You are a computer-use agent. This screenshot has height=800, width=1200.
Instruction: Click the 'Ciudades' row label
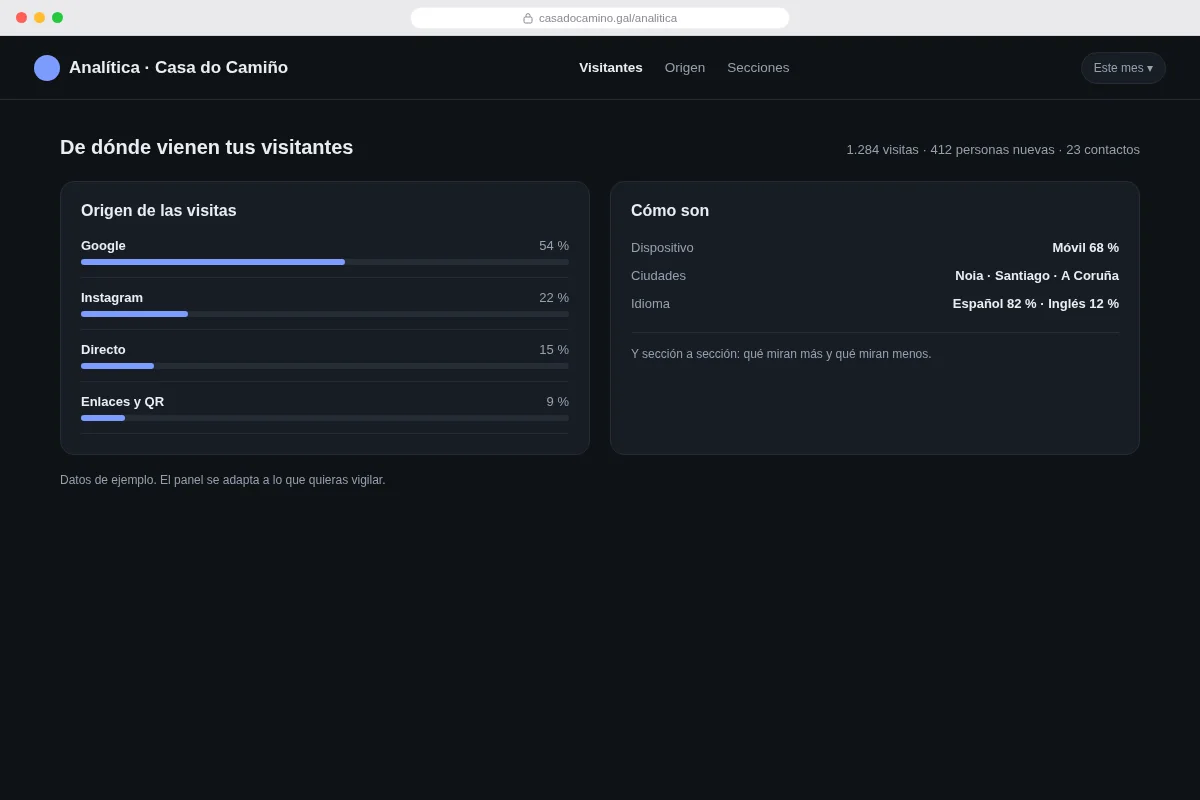pos(658,276)
